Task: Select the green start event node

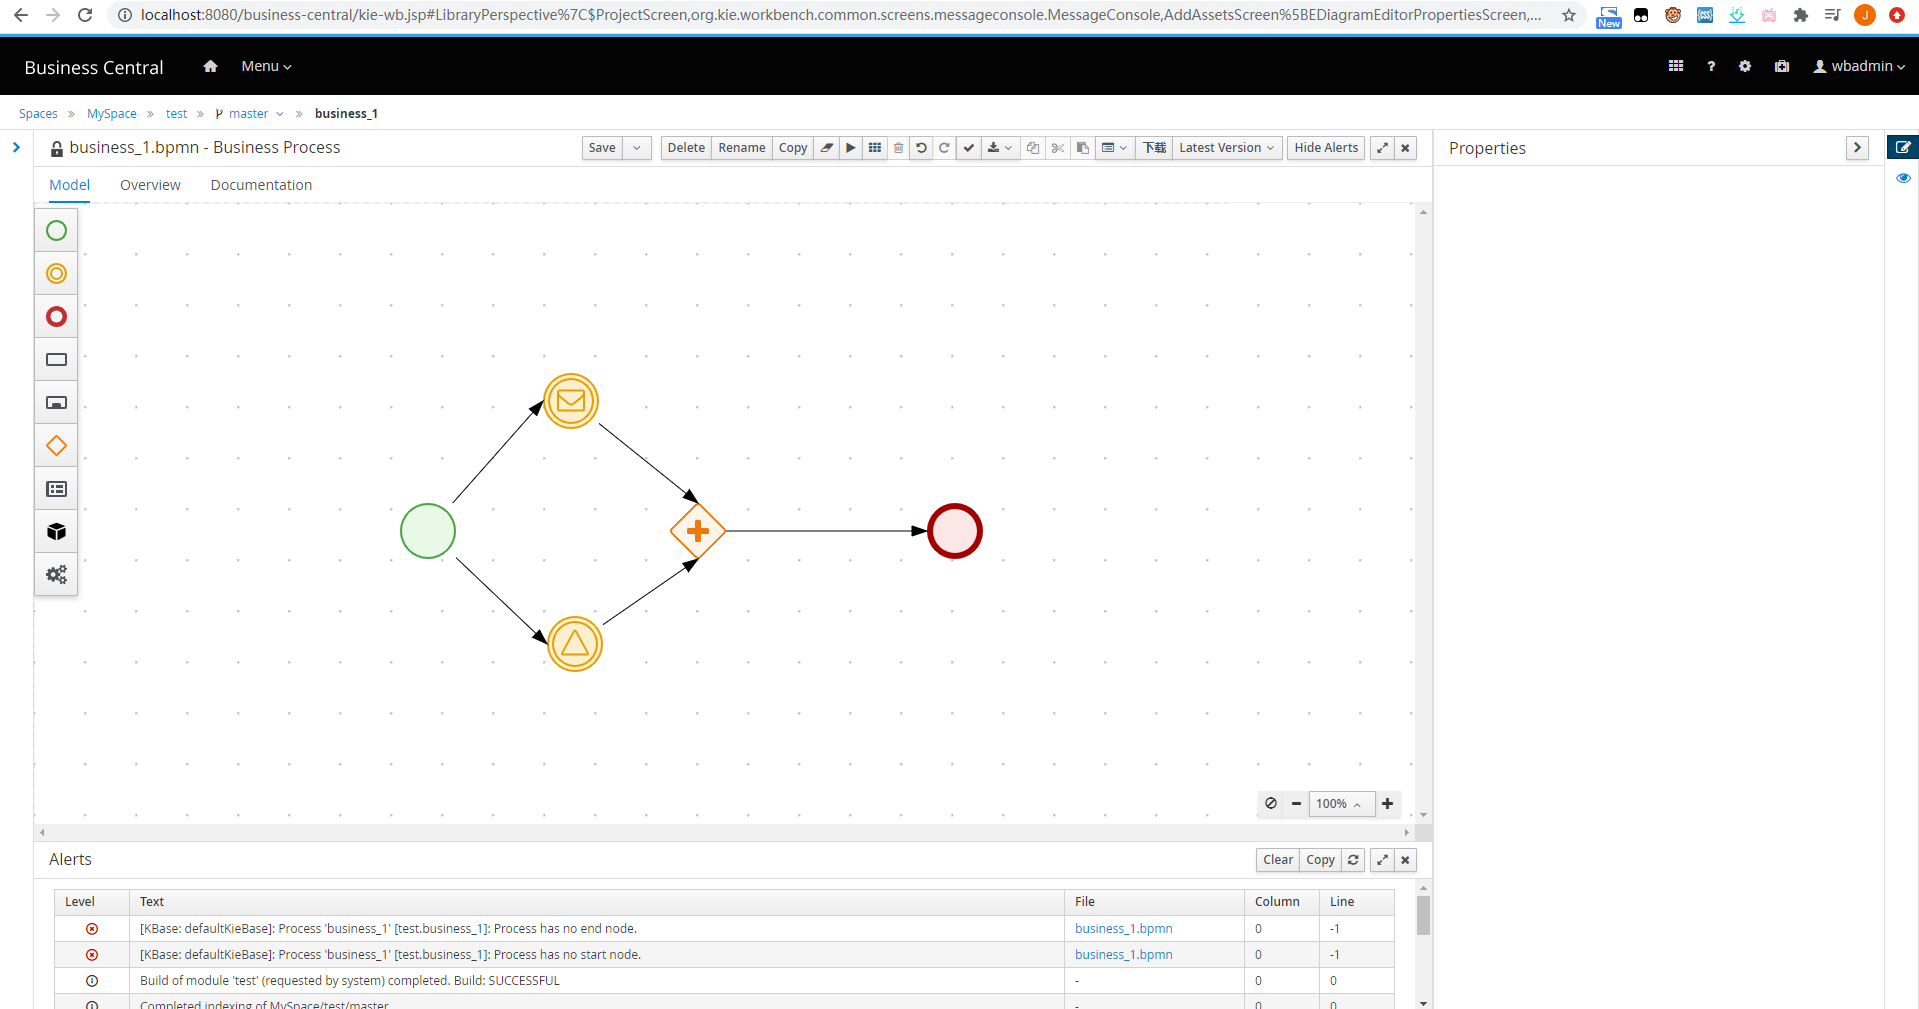Action: (428, 531)
